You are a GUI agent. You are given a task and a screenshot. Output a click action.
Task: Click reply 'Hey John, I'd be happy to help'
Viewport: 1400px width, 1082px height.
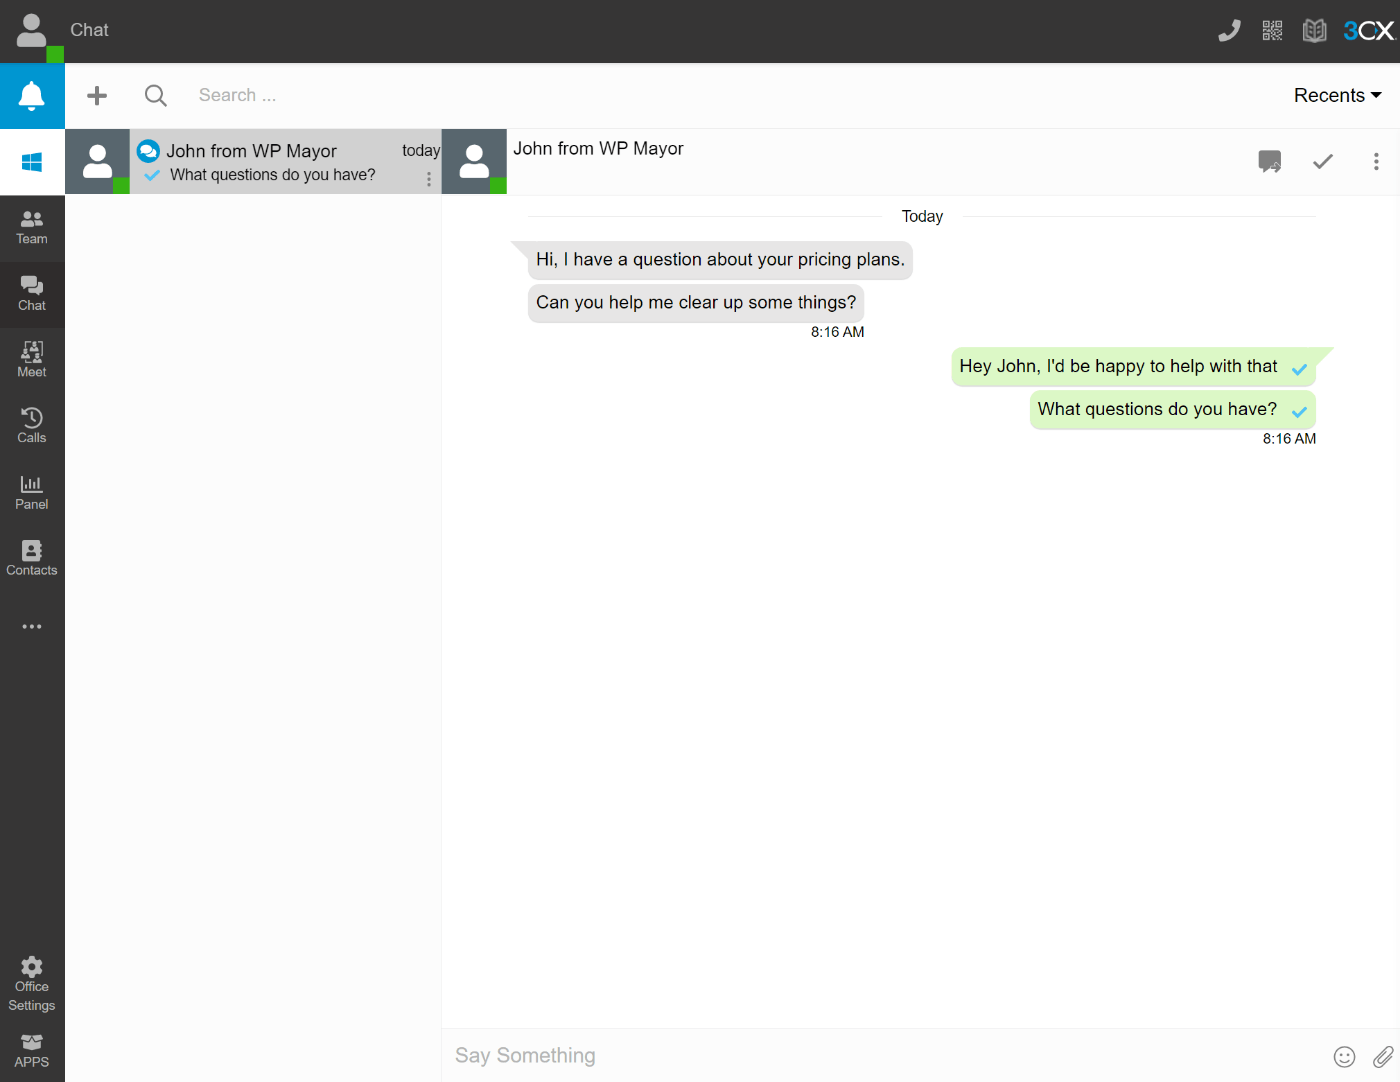point(1133,367)
